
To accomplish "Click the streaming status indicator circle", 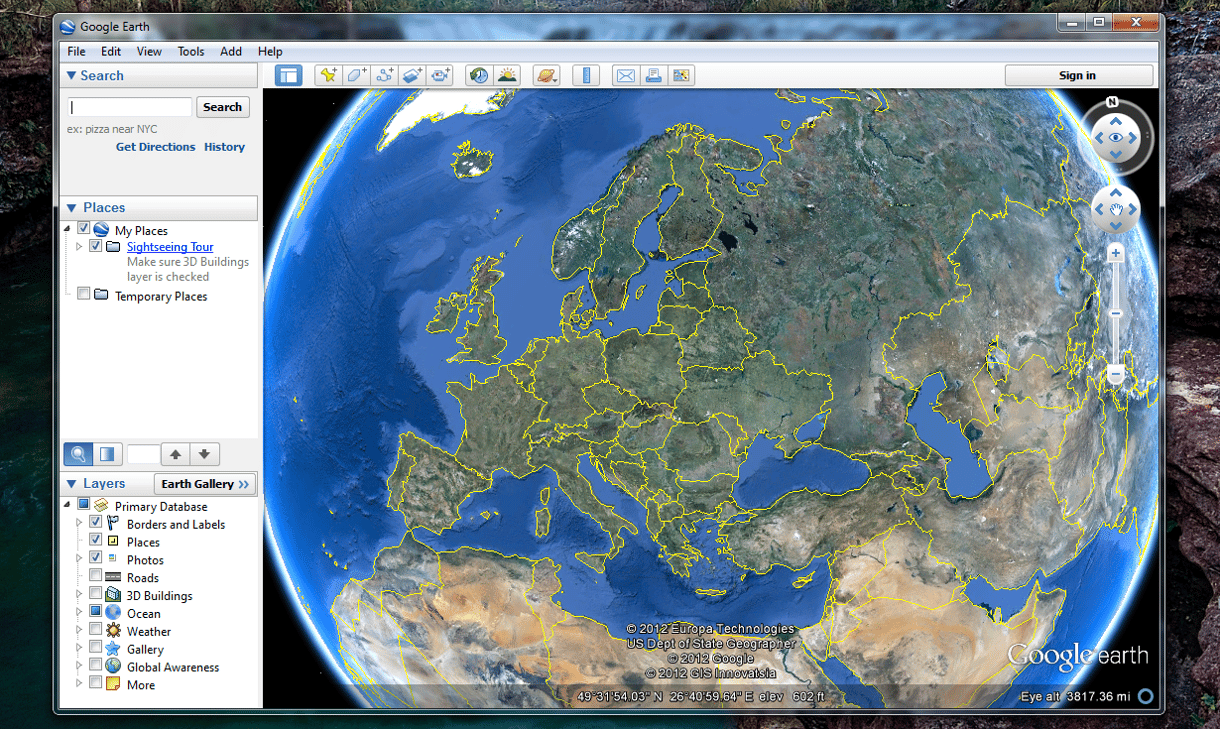I will tap(1145, 696).
